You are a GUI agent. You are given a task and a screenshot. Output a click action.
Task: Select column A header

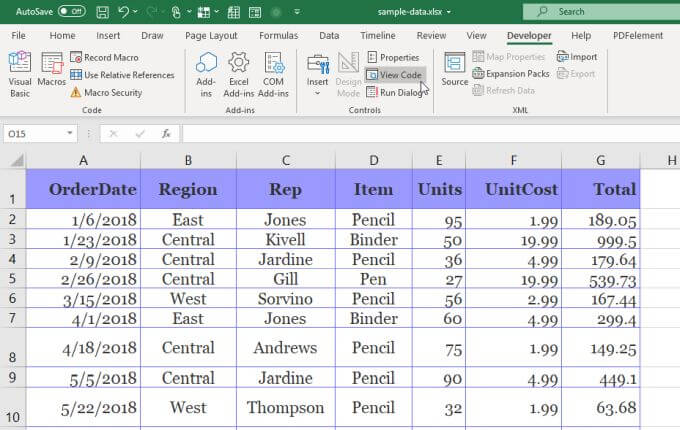tap(83, 160)
